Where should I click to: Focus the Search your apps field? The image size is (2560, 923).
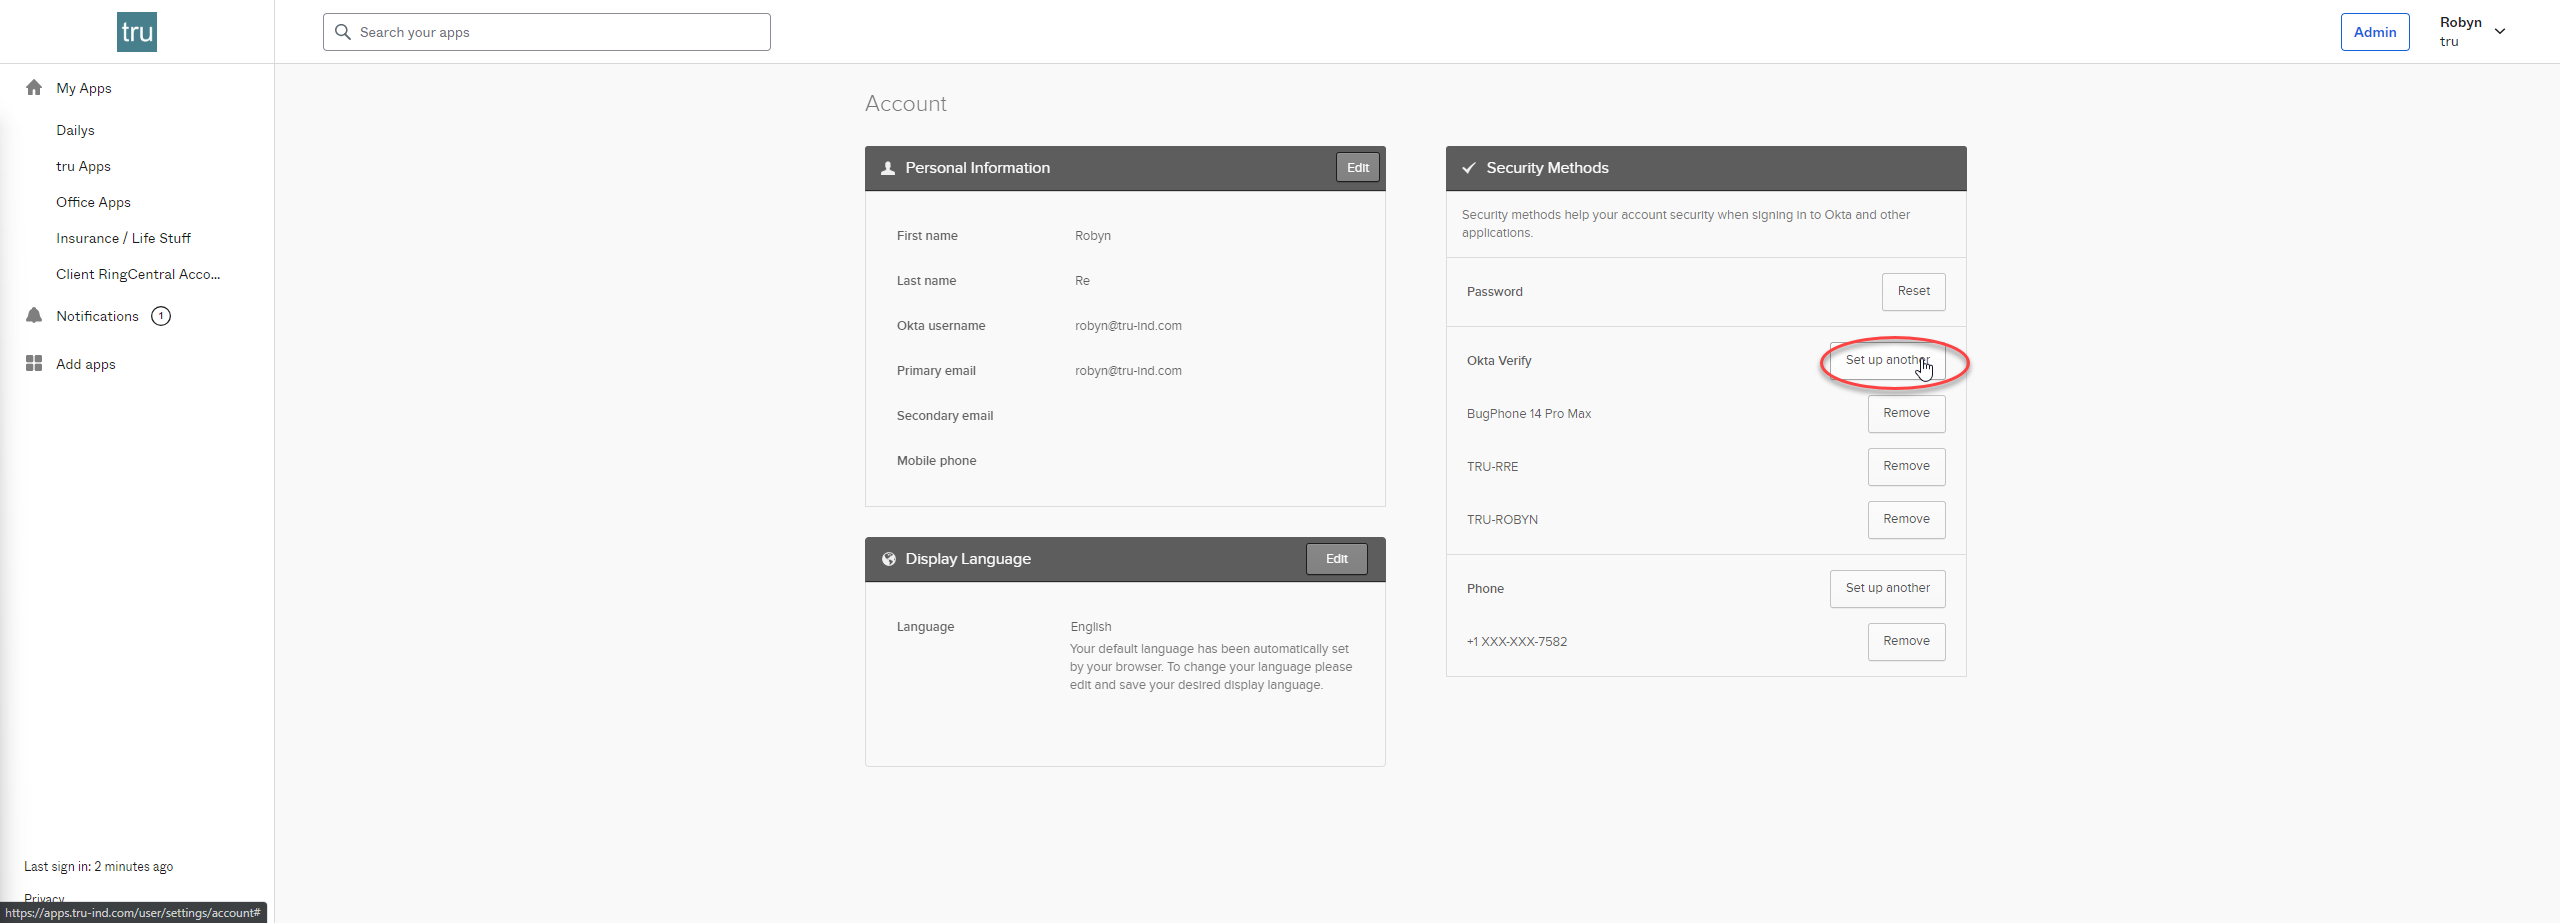point(547,32)
